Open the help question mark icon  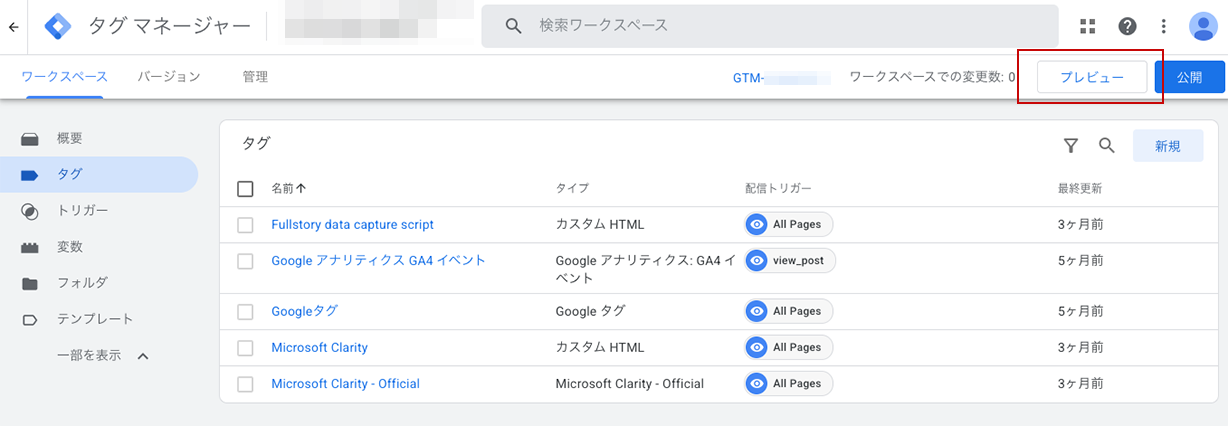tap(1127, 26)
